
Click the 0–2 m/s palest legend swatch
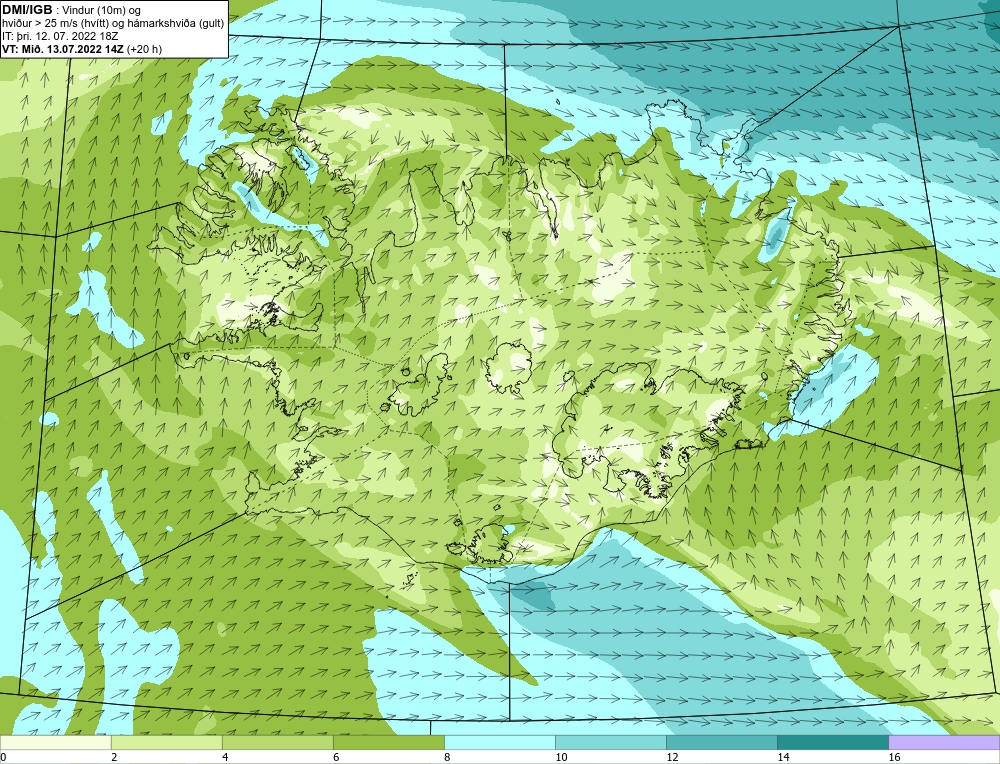click(55, 742)
